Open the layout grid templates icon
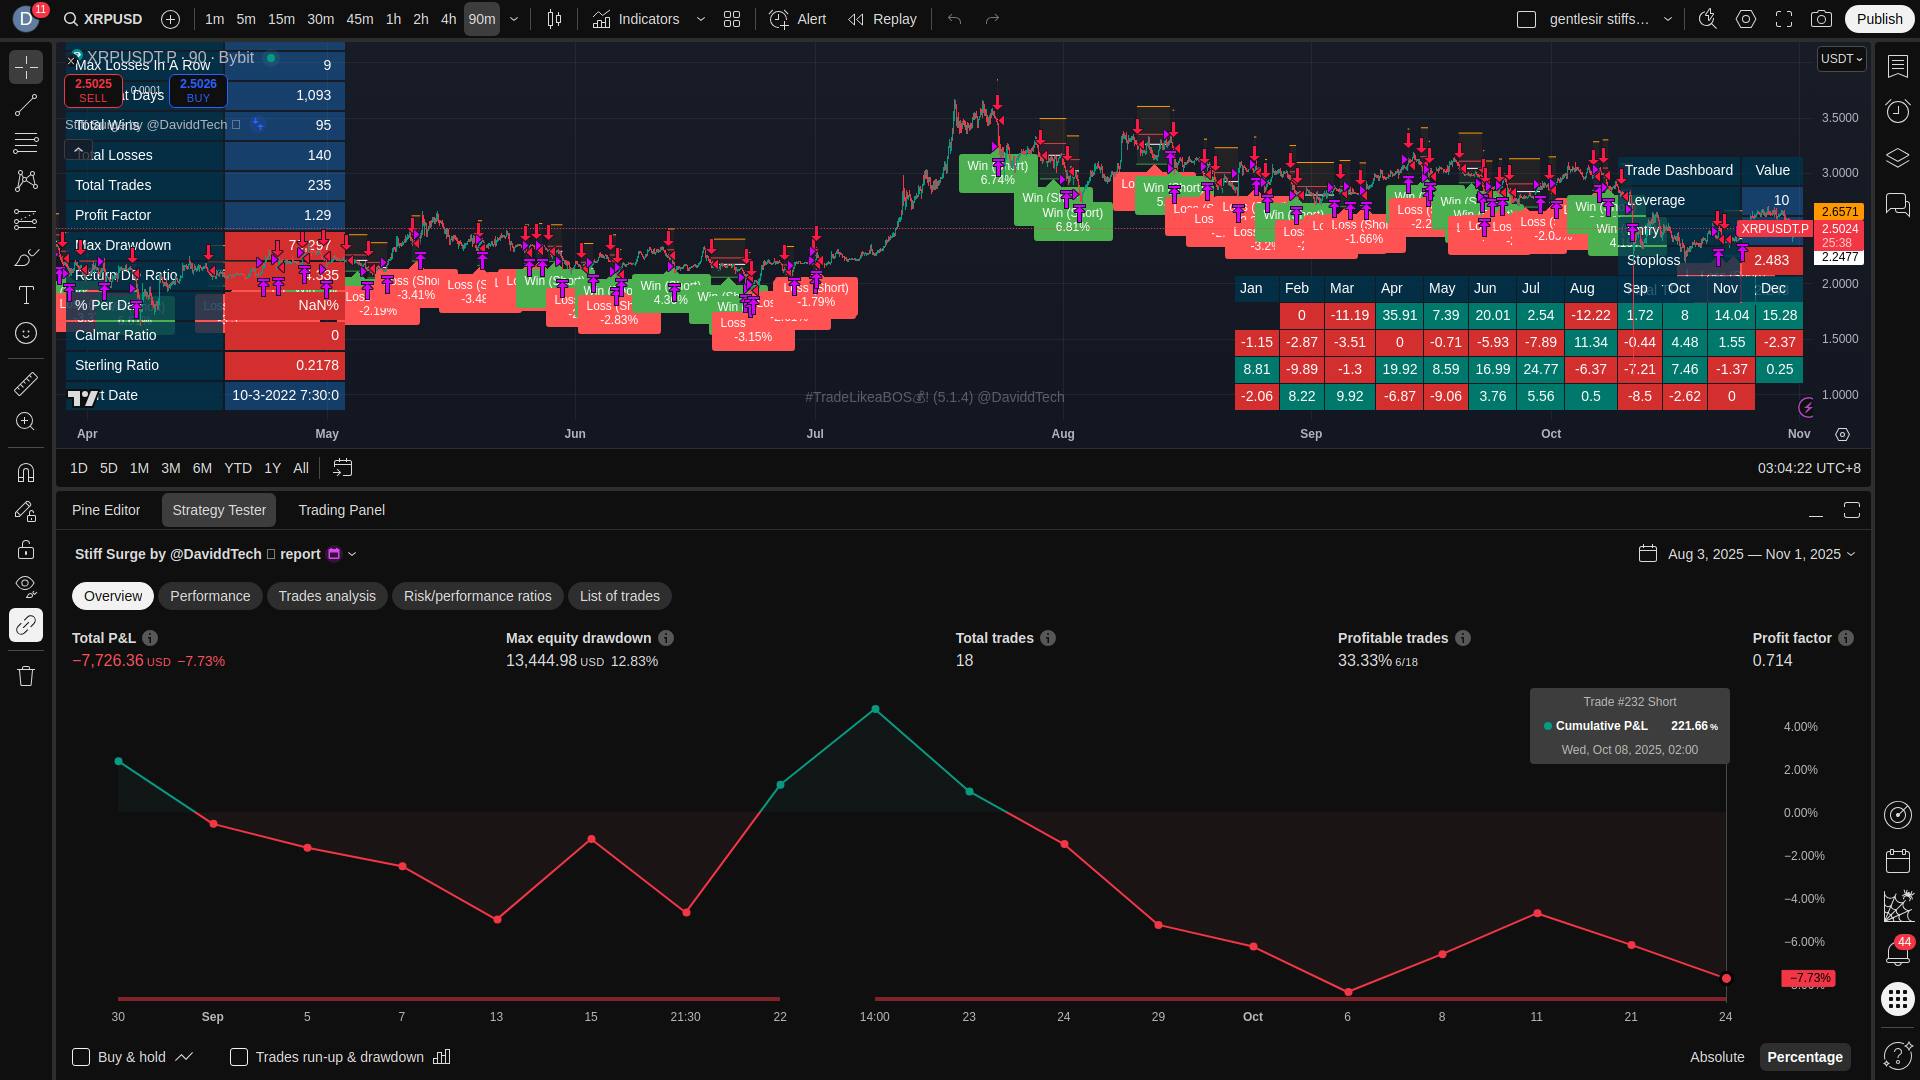Viewport: 1920px width, 1080px height. click(x=732, y=19)
